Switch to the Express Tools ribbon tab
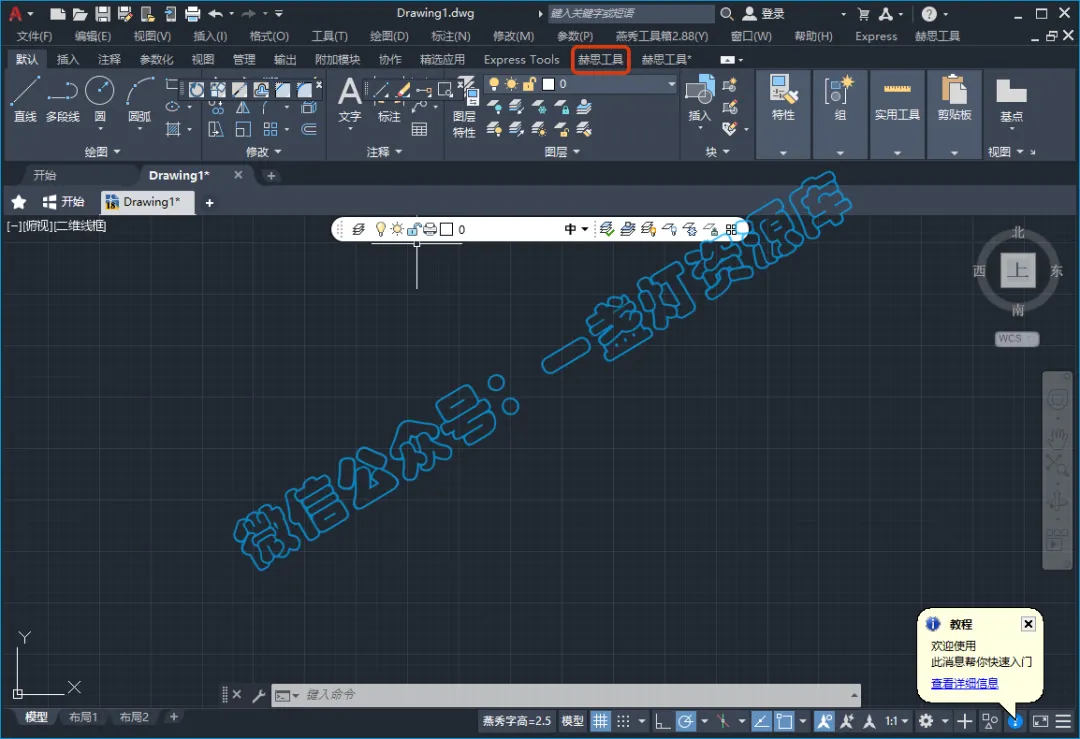The height and width of the screenshot is (739, 1080). click(521, 59)
